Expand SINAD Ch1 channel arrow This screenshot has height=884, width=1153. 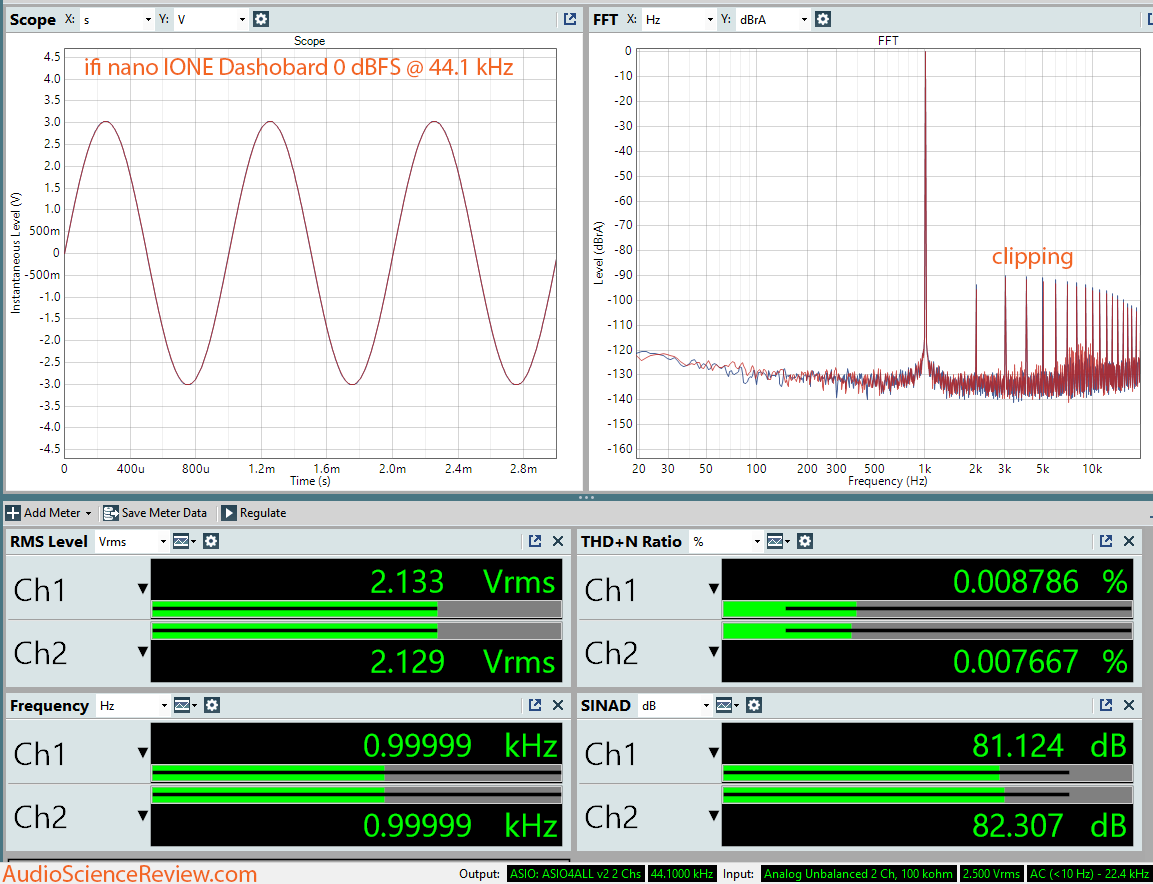point(713,752)
